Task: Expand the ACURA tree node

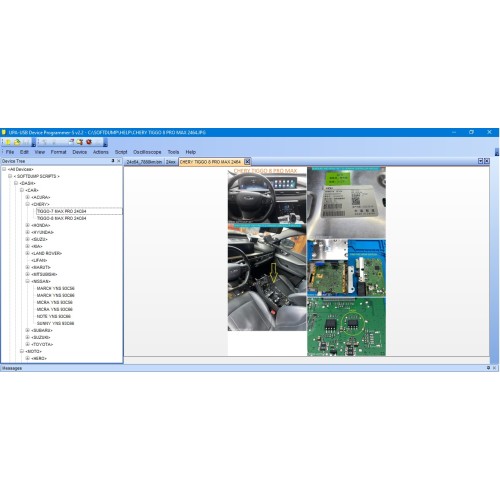Action: coord(28,197)
